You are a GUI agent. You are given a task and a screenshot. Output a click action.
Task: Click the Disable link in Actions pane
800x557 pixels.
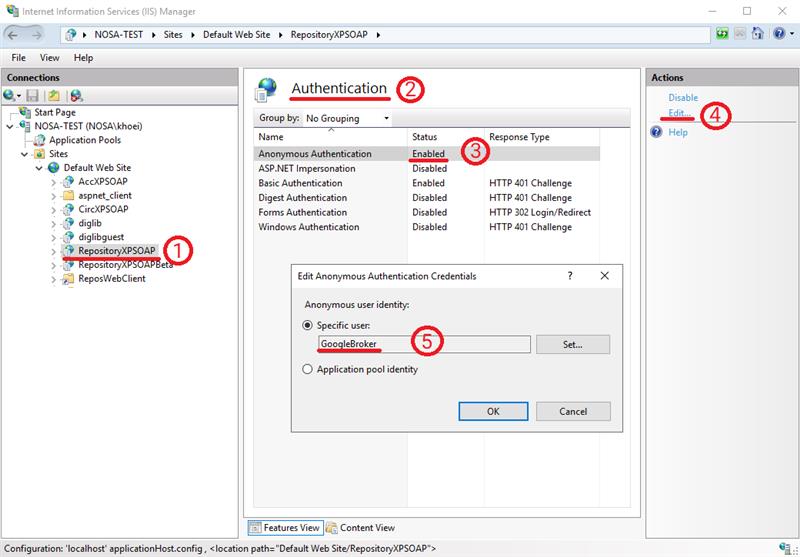tap(683, 97)
